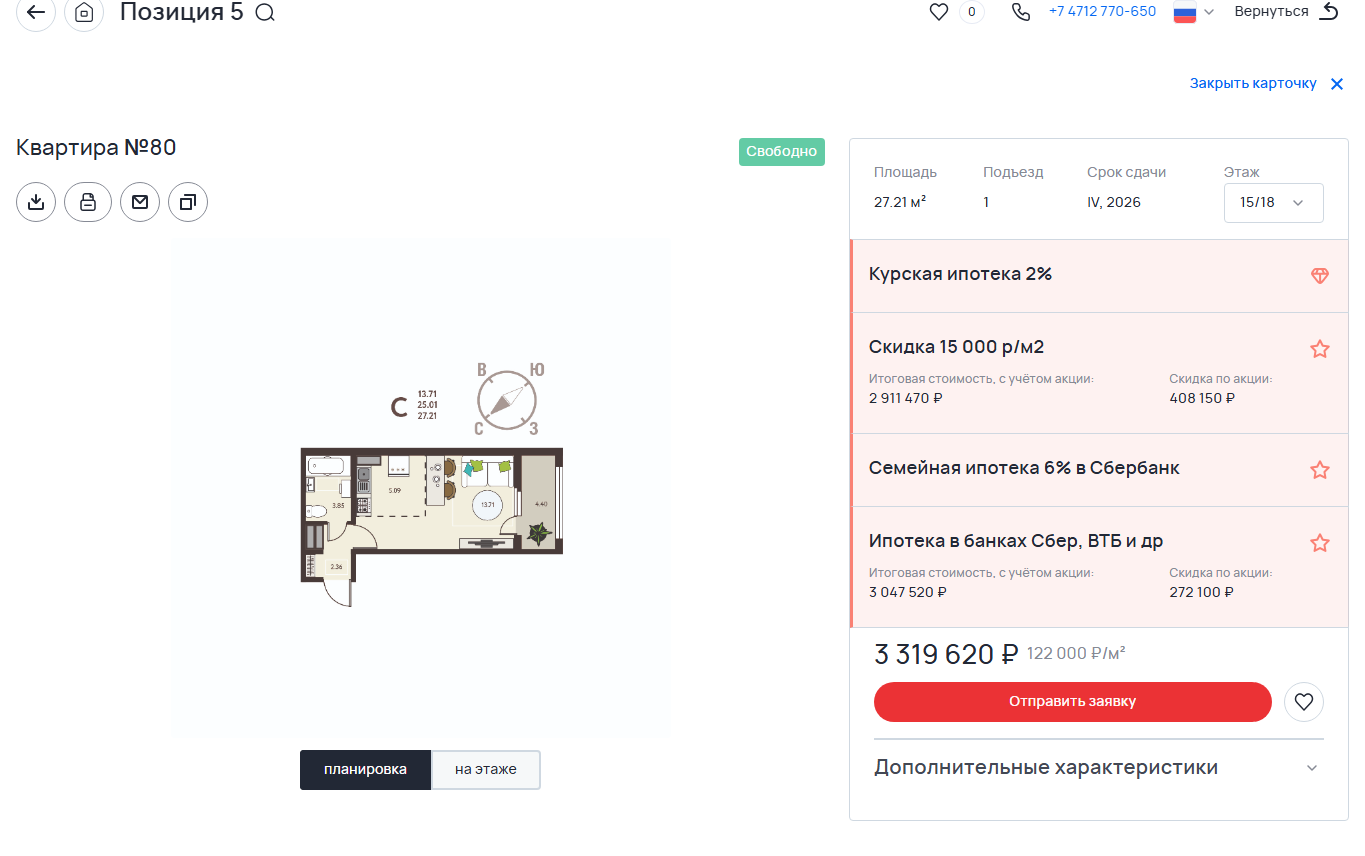
Task: Open favorites heart icon in header
Action: coord(938,13)
